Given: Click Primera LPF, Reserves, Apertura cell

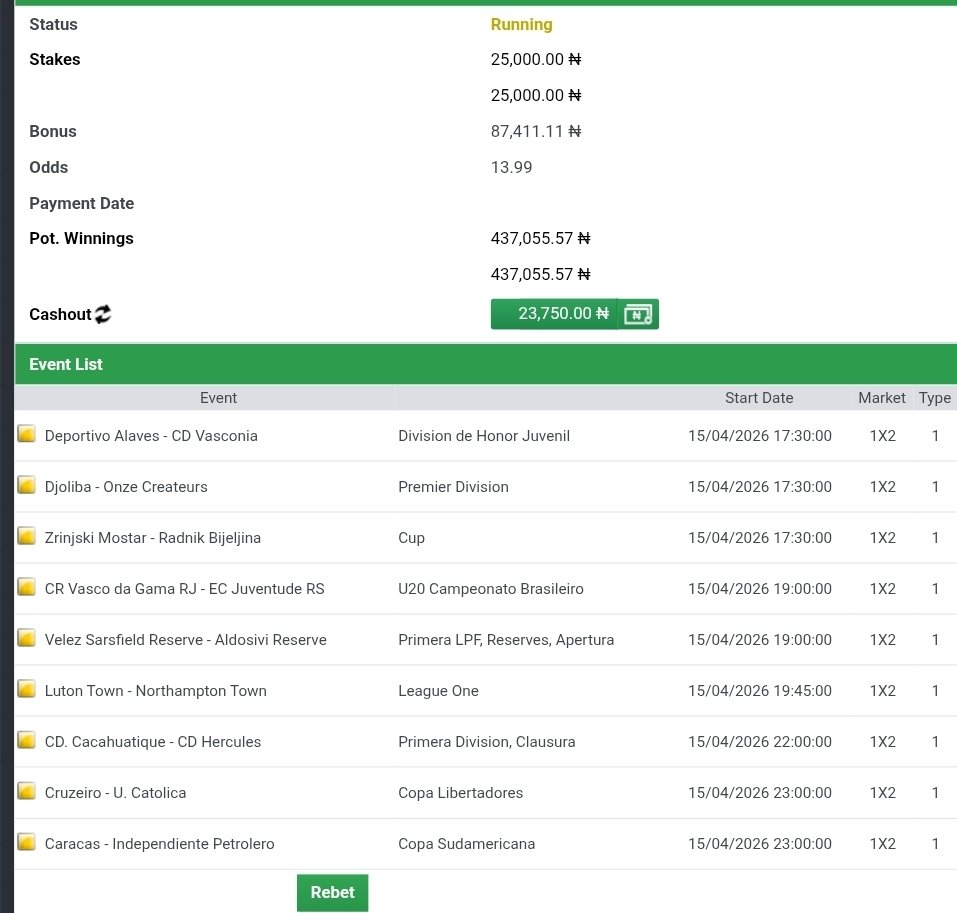Looking at the screenshot, I should pyautogui.click(x=506, y=640).
